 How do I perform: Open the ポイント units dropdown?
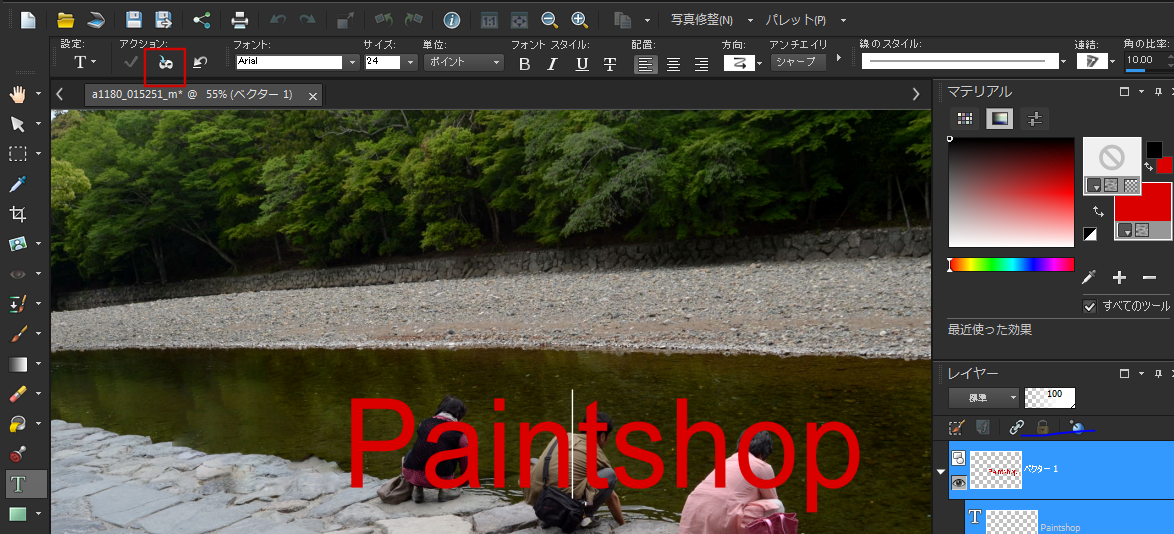463,63
